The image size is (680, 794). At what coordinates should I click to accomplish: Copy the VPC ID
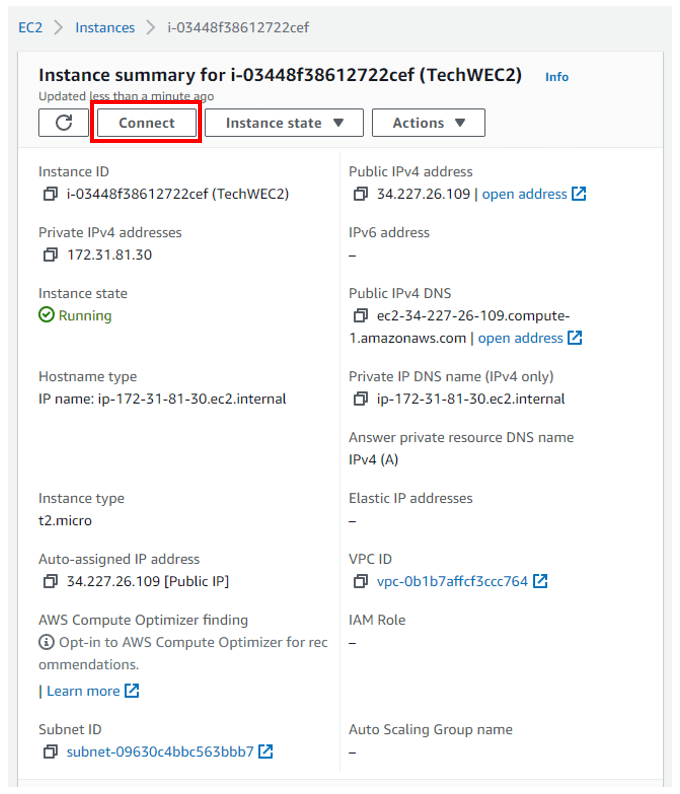pyautogui.click(x=361, y=581)
